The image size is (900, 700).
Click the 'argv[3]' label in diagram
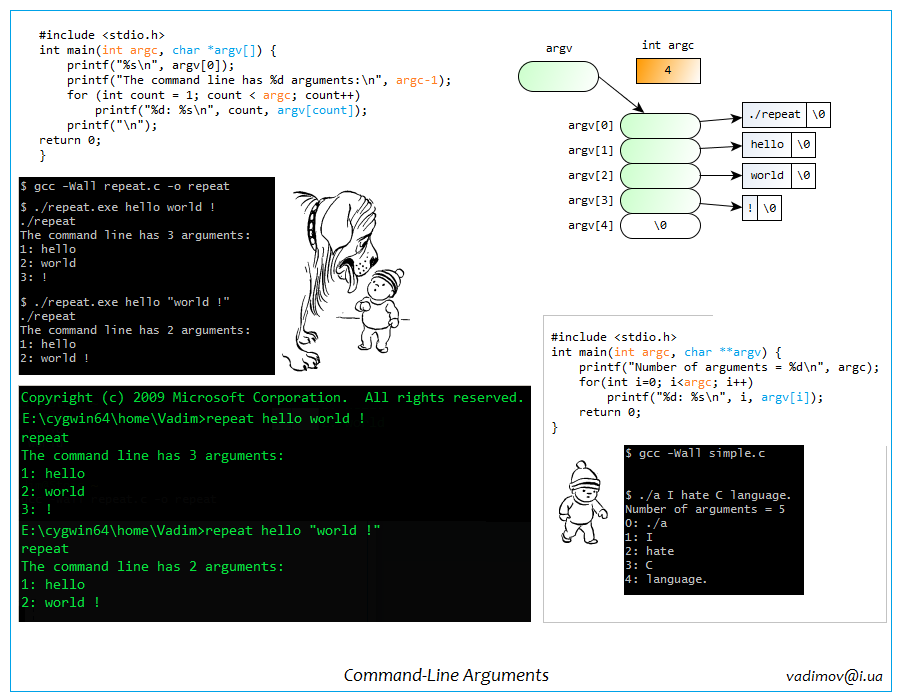tap(591, 200)
